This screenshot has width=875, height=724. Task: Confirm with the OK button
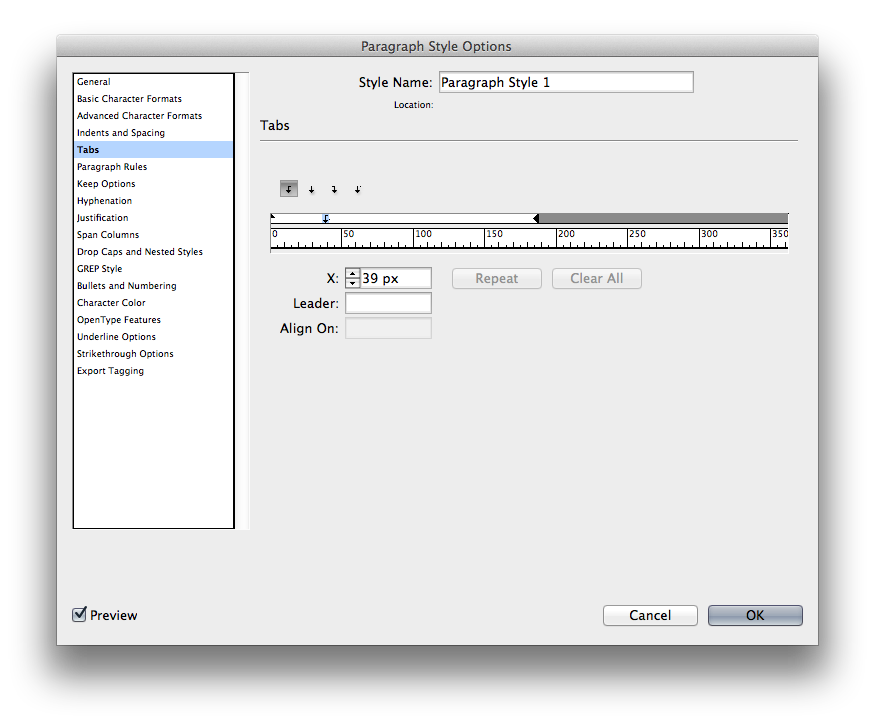(x=755, y=615)
